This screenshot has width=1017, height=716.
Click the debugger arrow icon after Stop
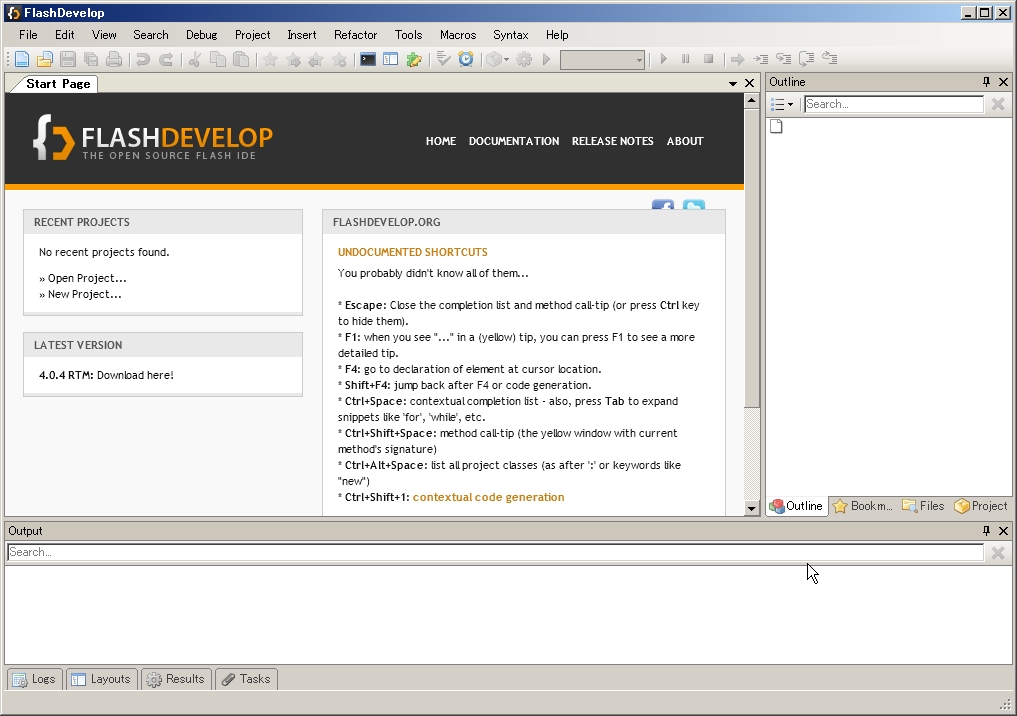[x=737, y=60]
